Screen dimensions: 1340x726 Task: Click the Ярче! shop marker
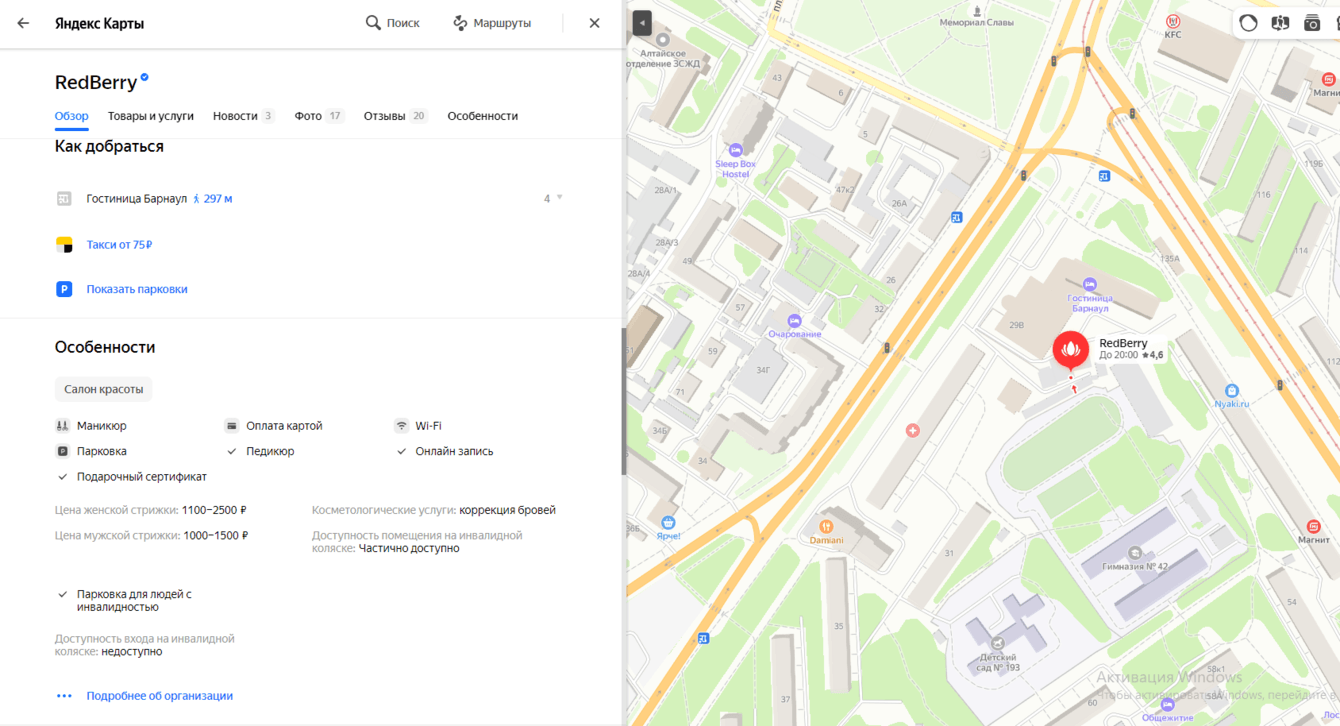(668, 523)
